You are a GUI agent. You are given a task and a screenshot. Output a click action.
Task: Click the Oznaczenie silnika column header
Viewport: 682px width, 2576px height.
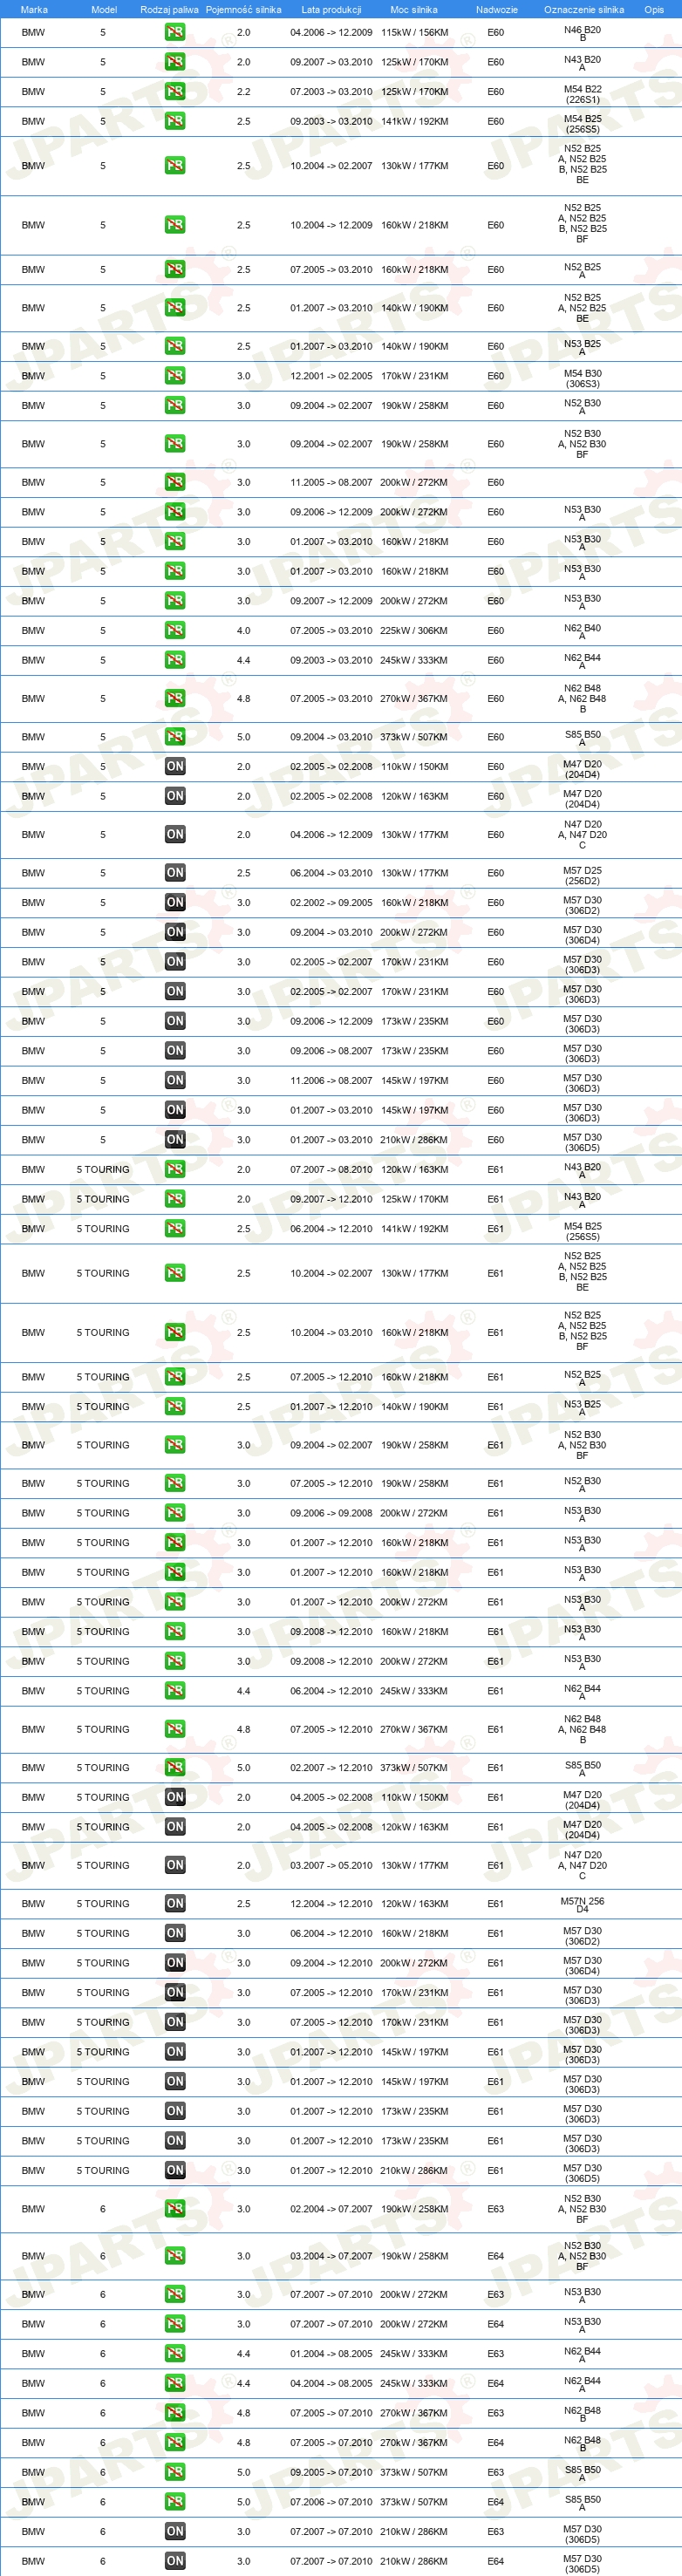coord(584,10)
